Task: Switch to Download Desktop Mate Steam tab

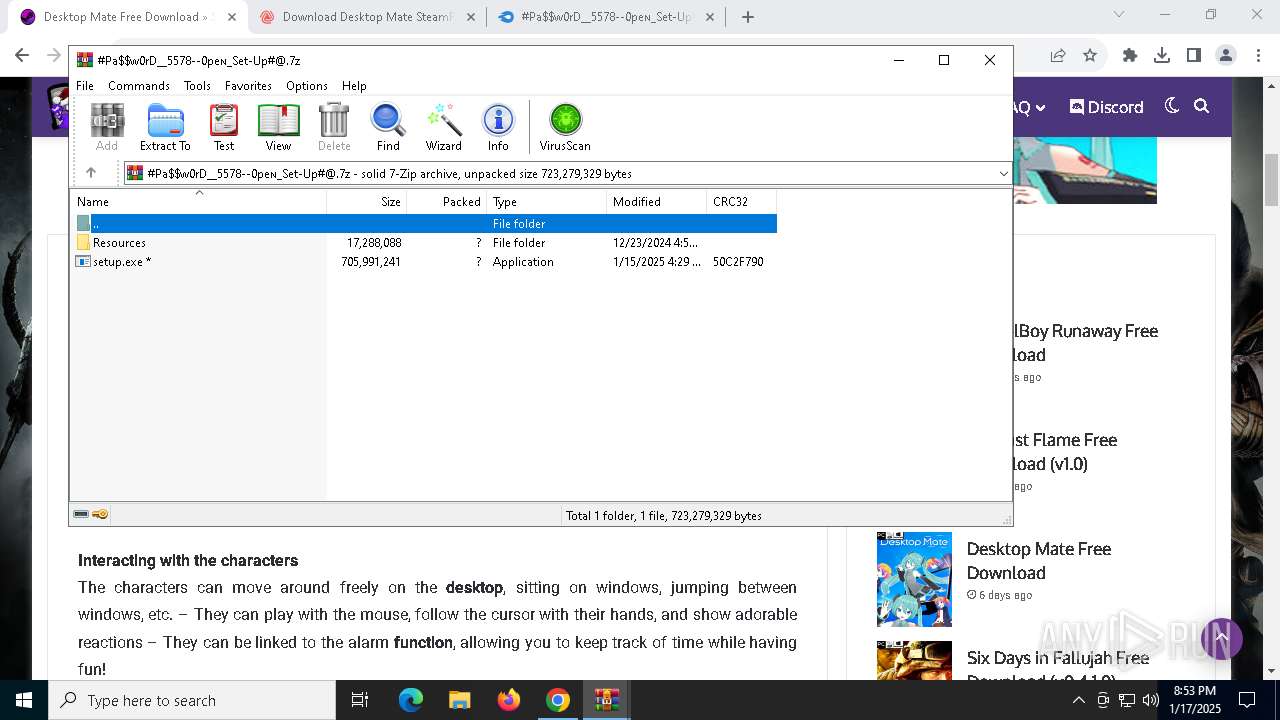Action: pos(365,17)
